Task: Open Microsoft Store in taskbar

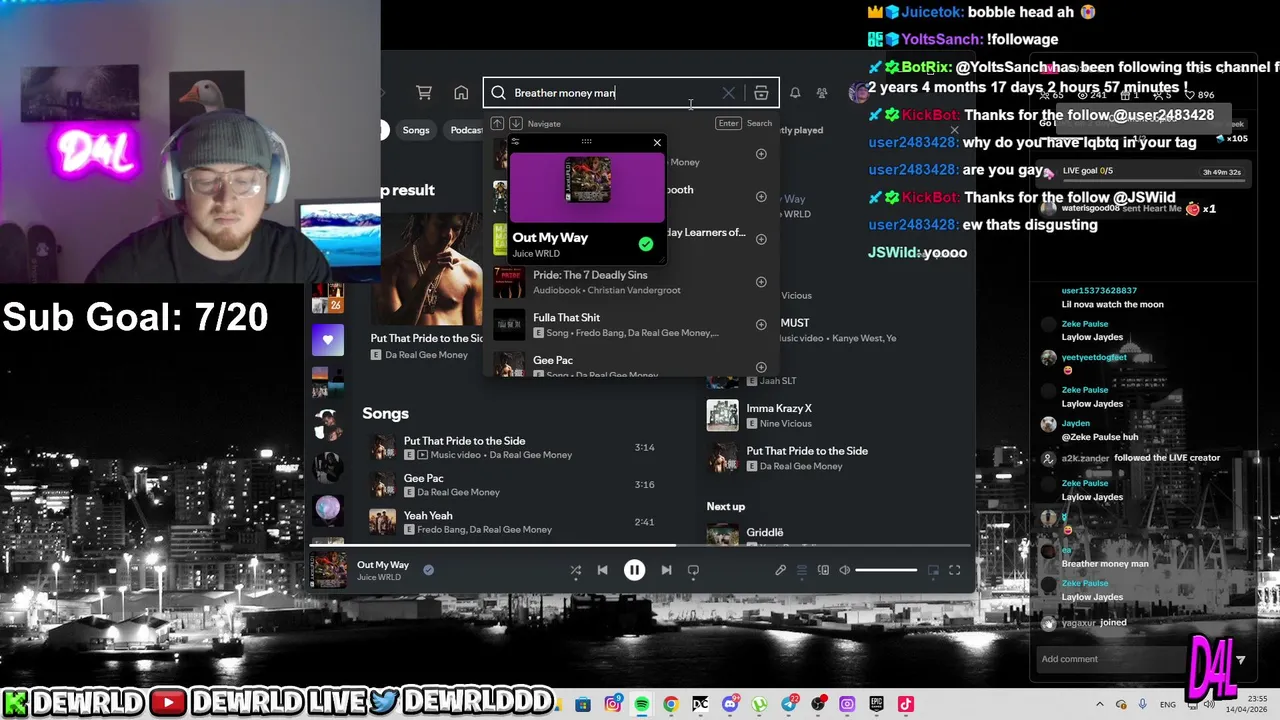Action: coord(583,704)
